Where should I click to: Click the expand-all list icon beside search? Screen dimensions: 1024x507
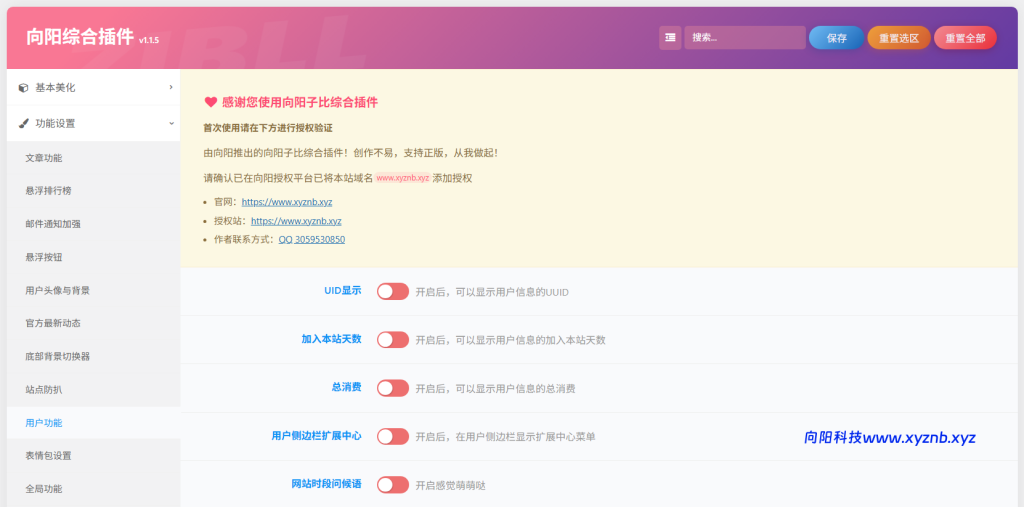(x=670, y=38)
